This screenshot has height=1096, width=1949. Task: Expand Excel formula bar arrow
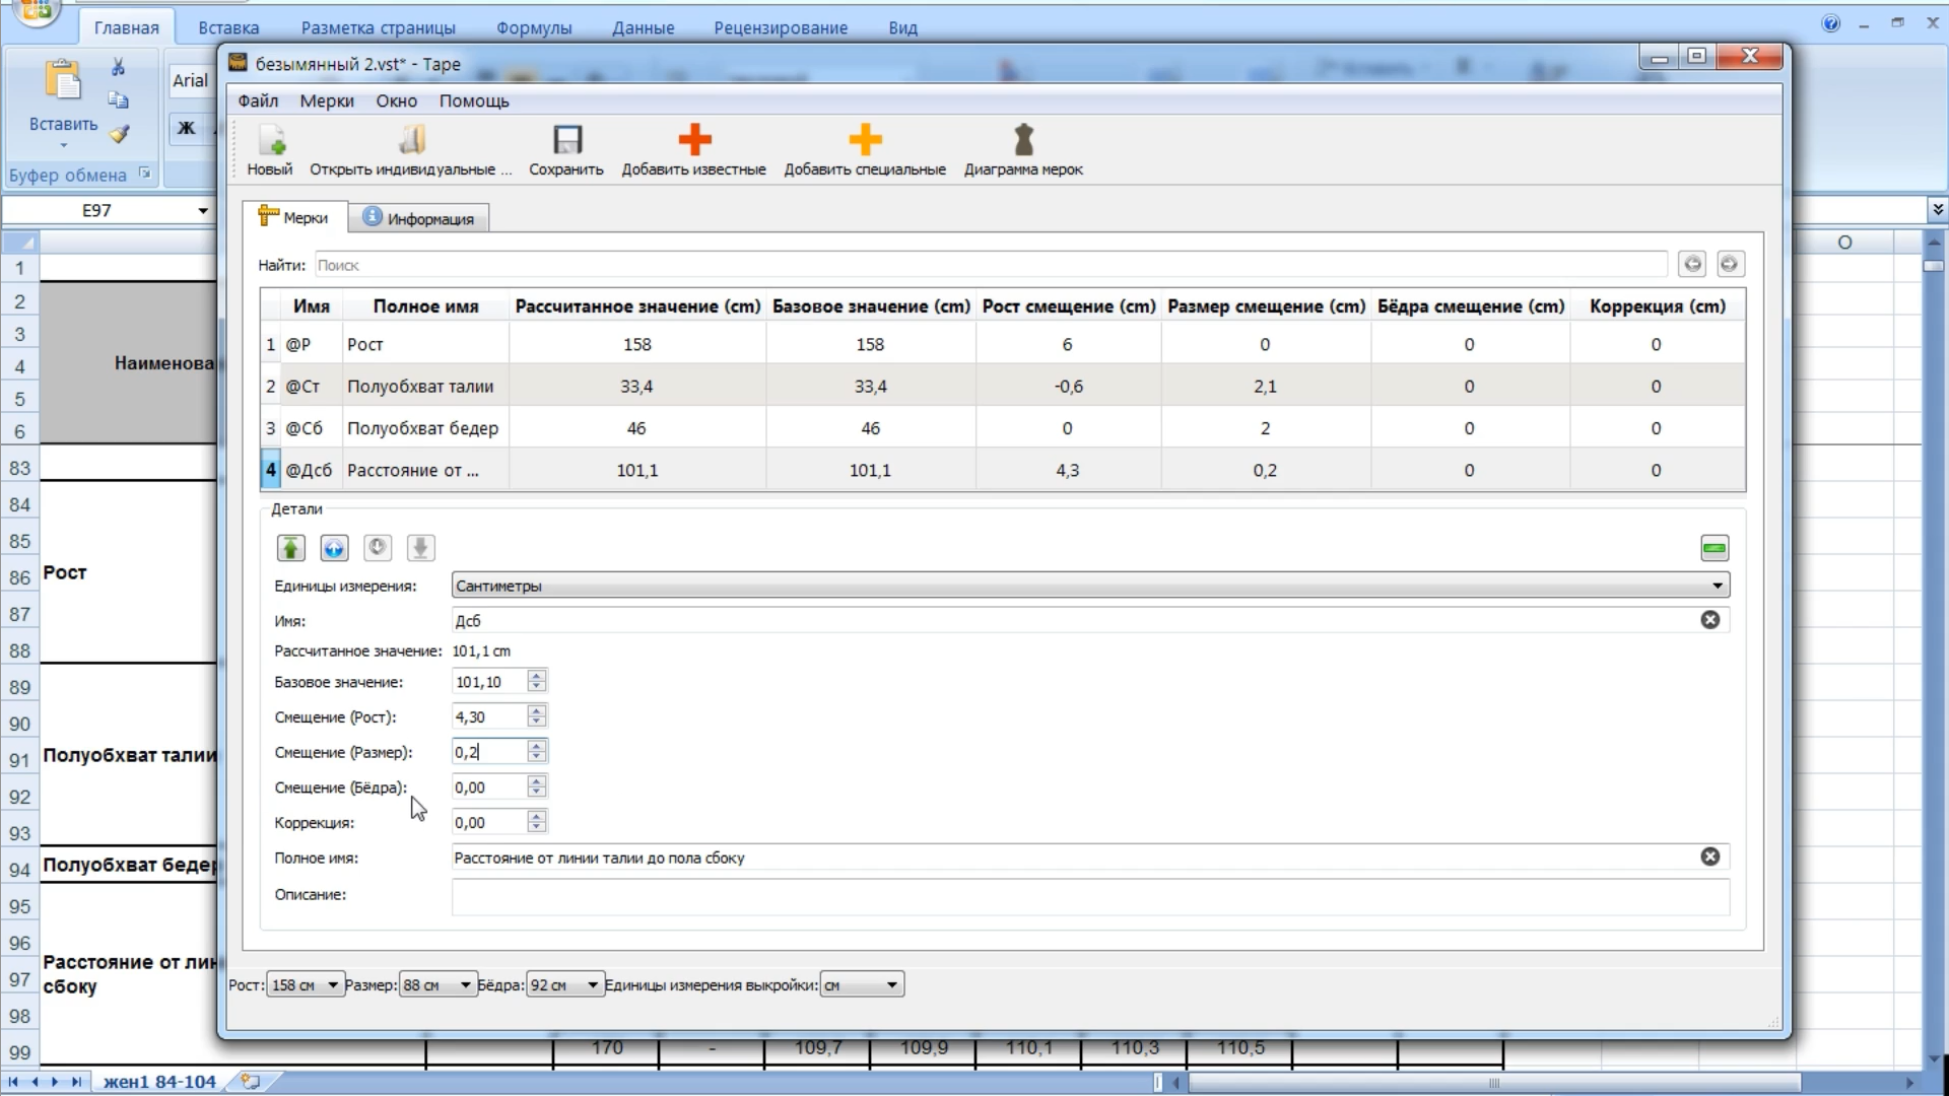click(x=1938, y=210)
